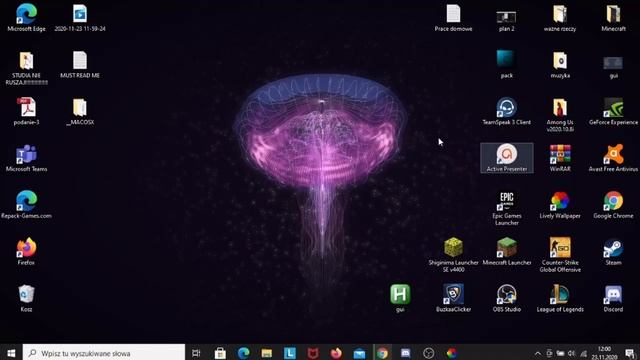This screenshot has height=360, width=640.
Task: Select the Steam desktop shortcut
Action: 613,251
